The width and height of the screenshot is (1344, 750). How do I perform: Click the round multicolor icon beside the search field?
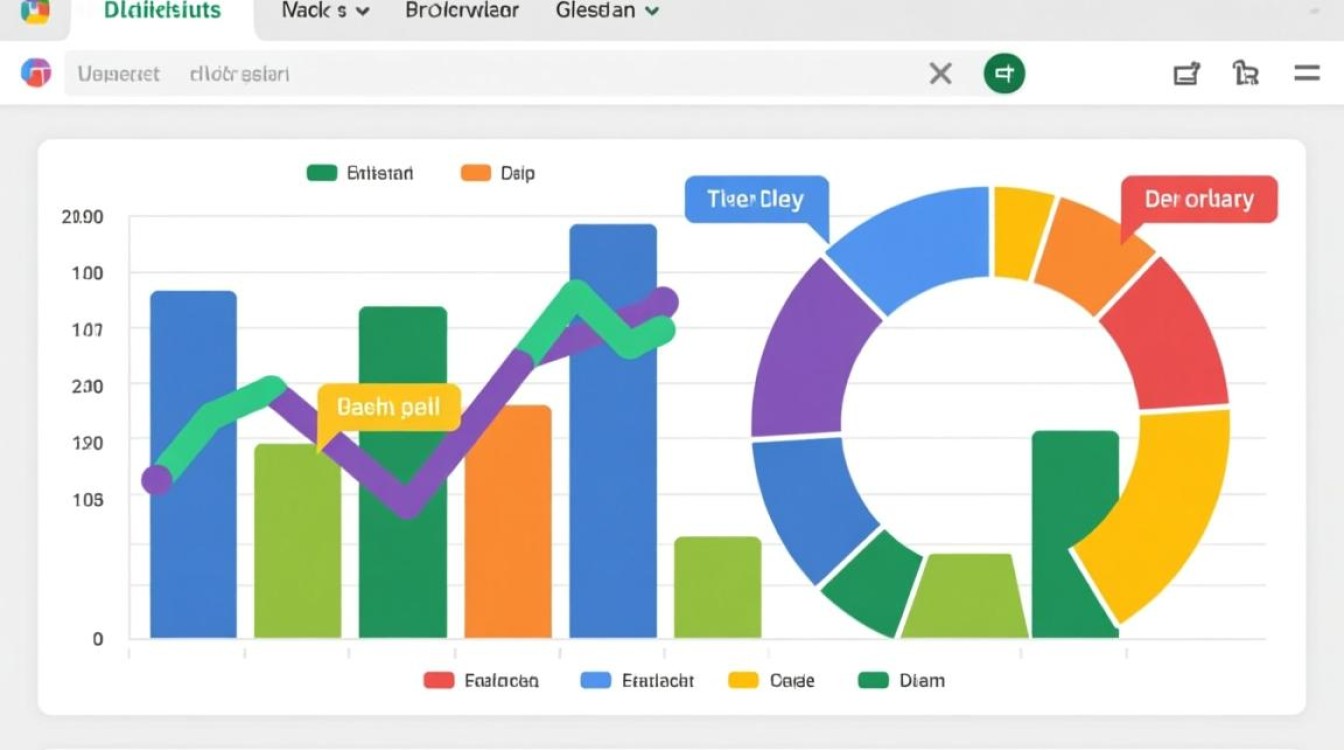coord(36,73)
